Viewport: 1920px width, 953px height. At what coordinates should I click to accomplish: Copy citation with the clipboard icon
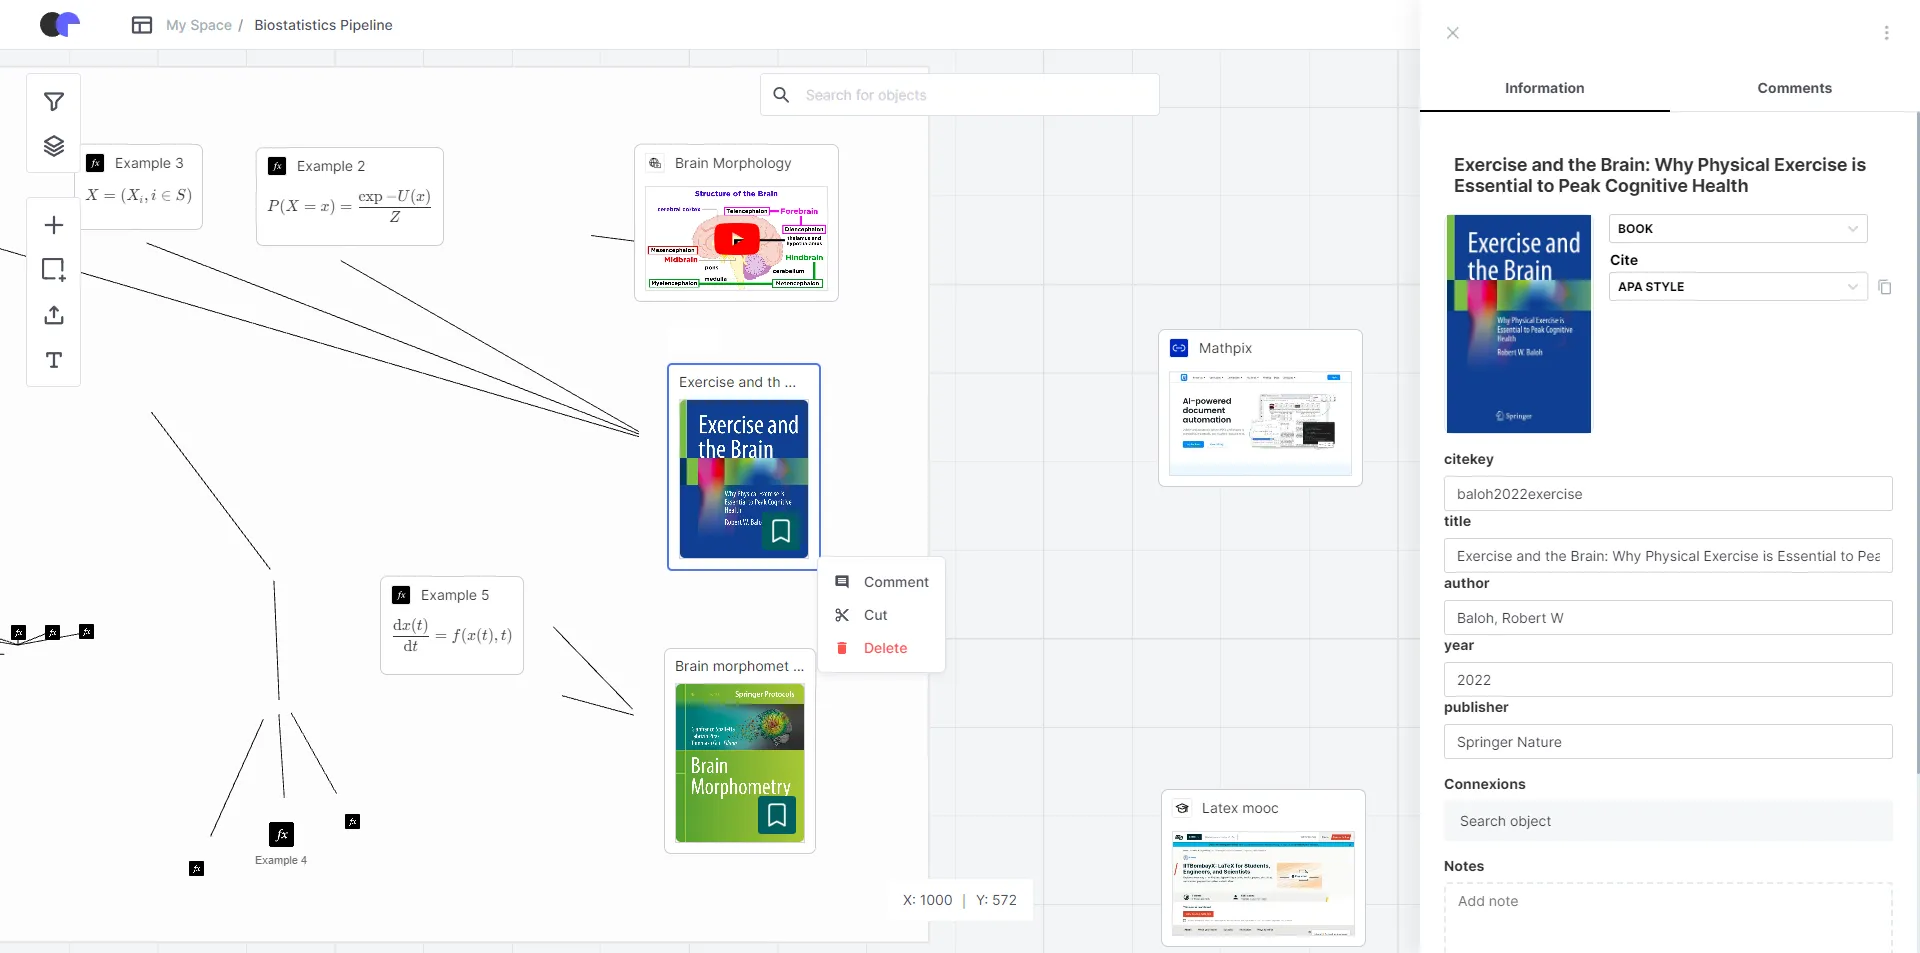(x=1885, y=287)
